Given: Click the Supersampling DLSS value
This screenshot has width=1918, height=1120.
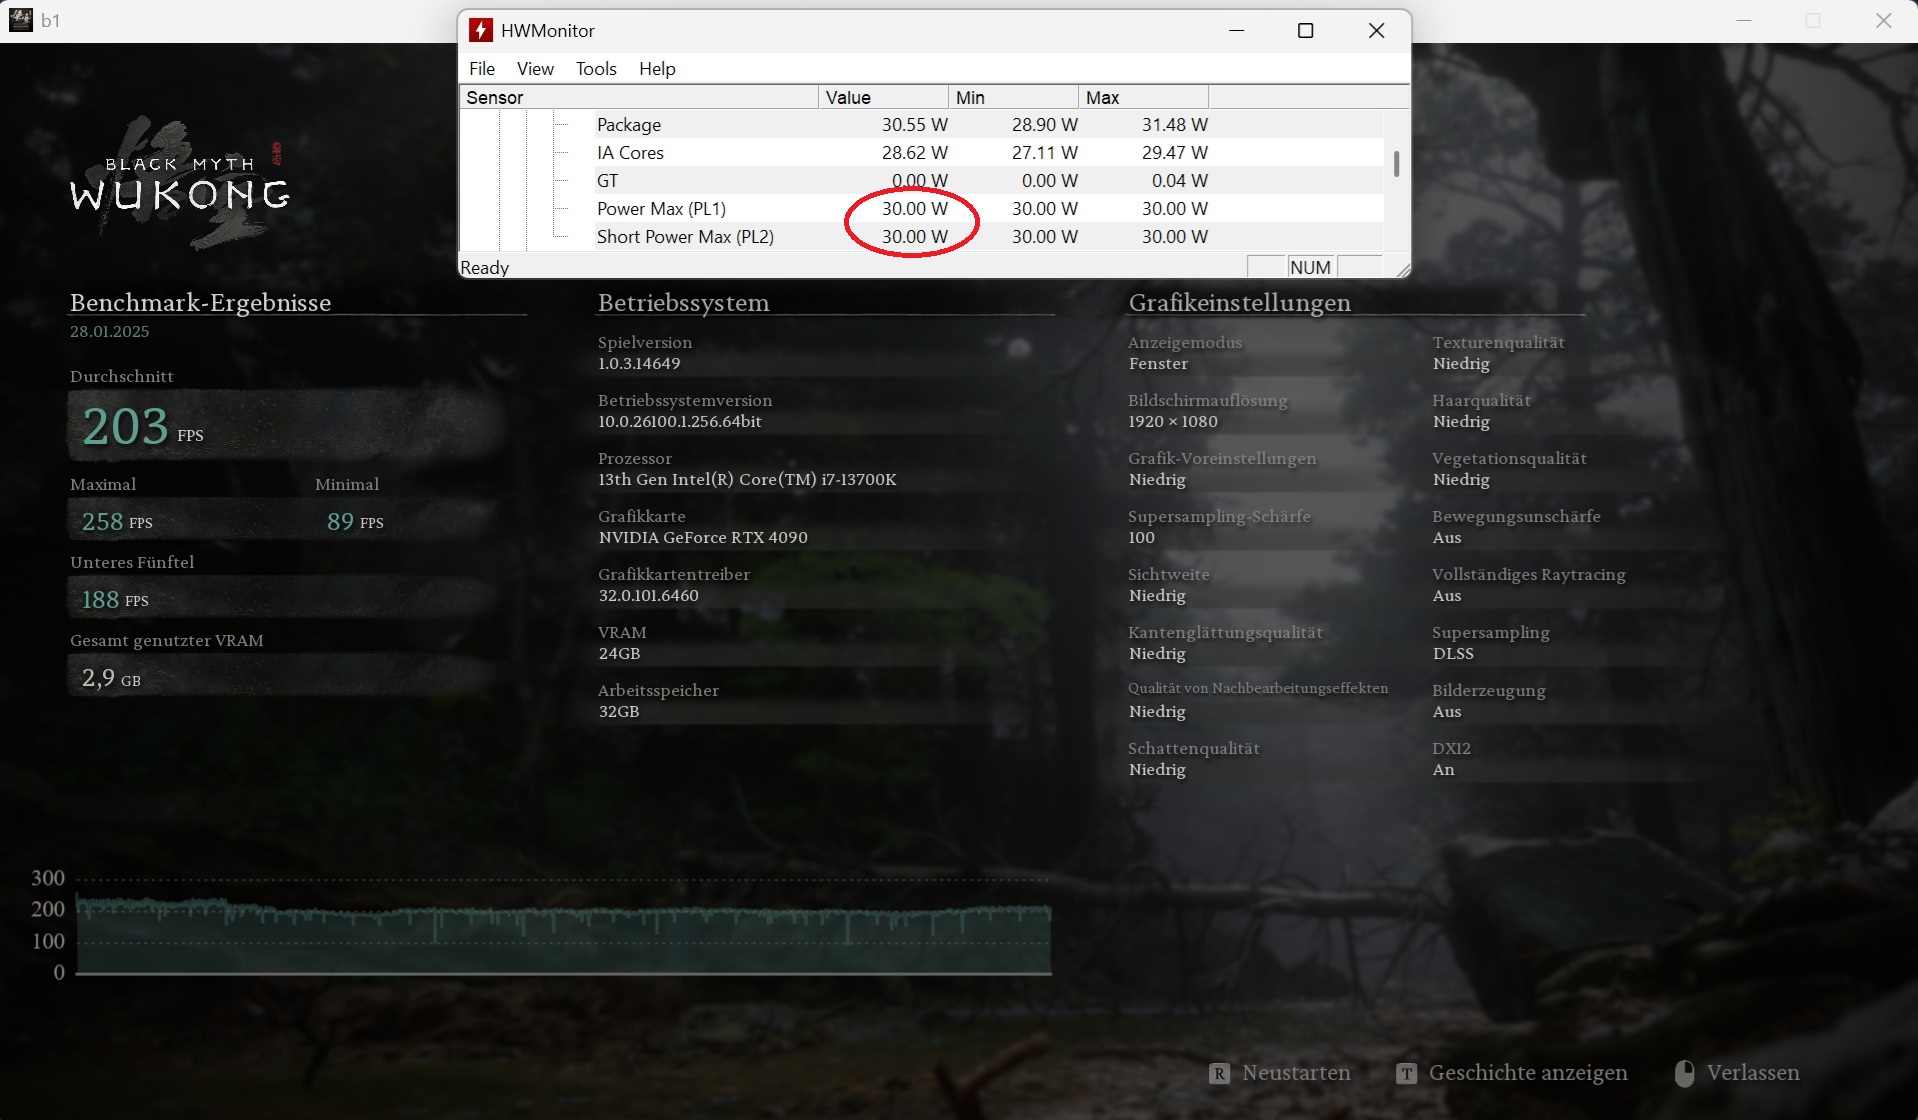Looking at the screenshot, I should 1453,653.
